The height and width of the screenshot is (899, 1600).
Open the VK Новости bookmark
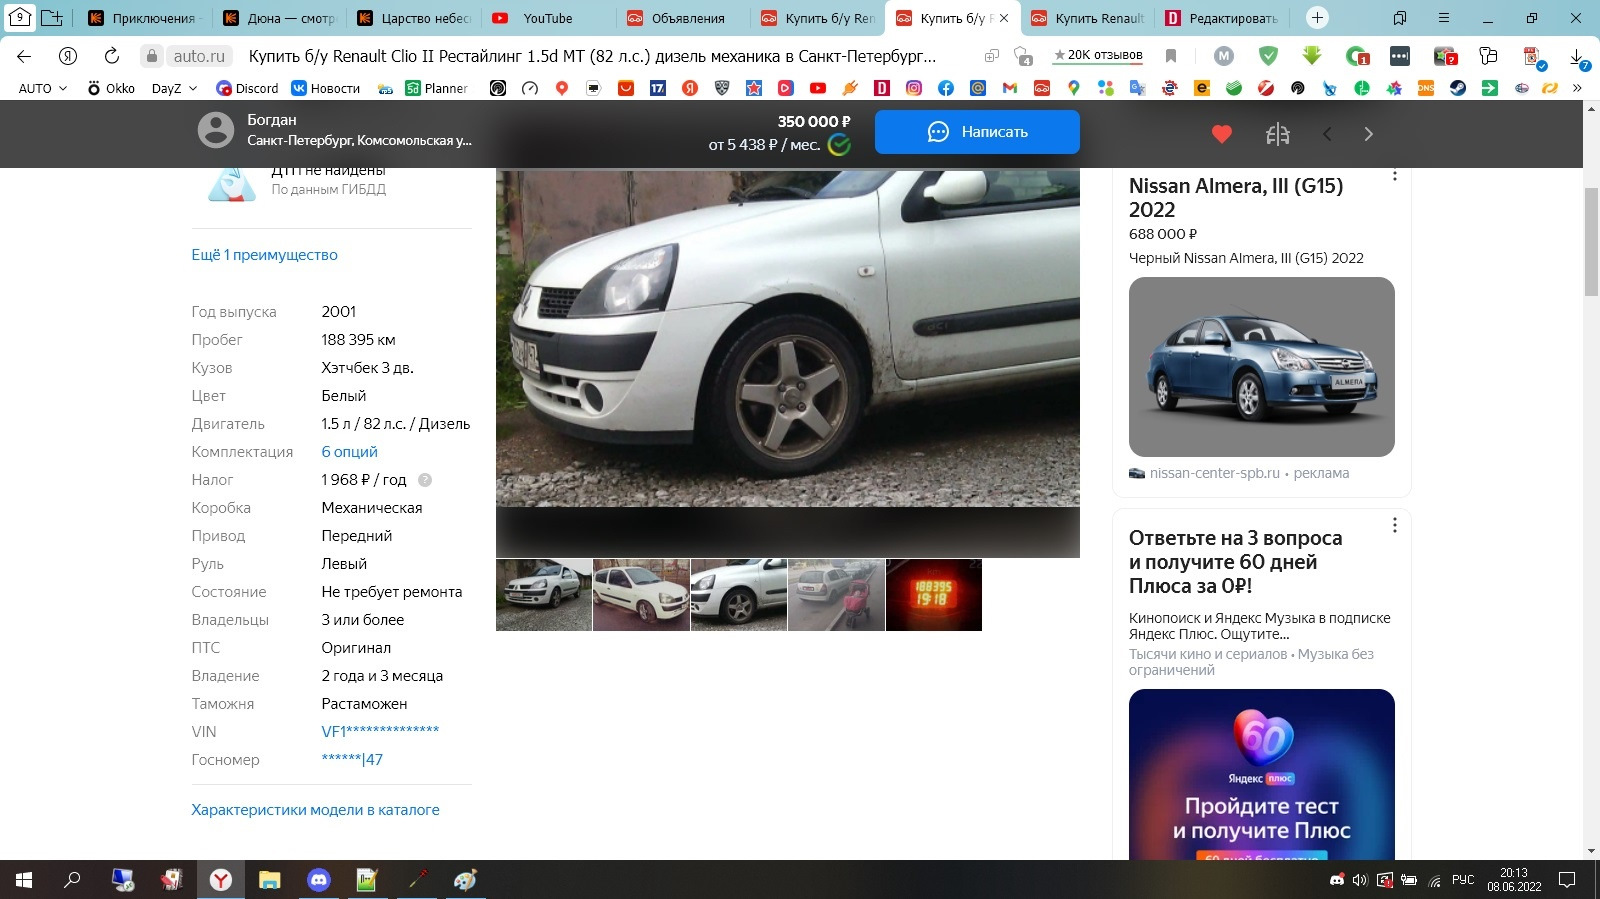(x=325, y=88)
